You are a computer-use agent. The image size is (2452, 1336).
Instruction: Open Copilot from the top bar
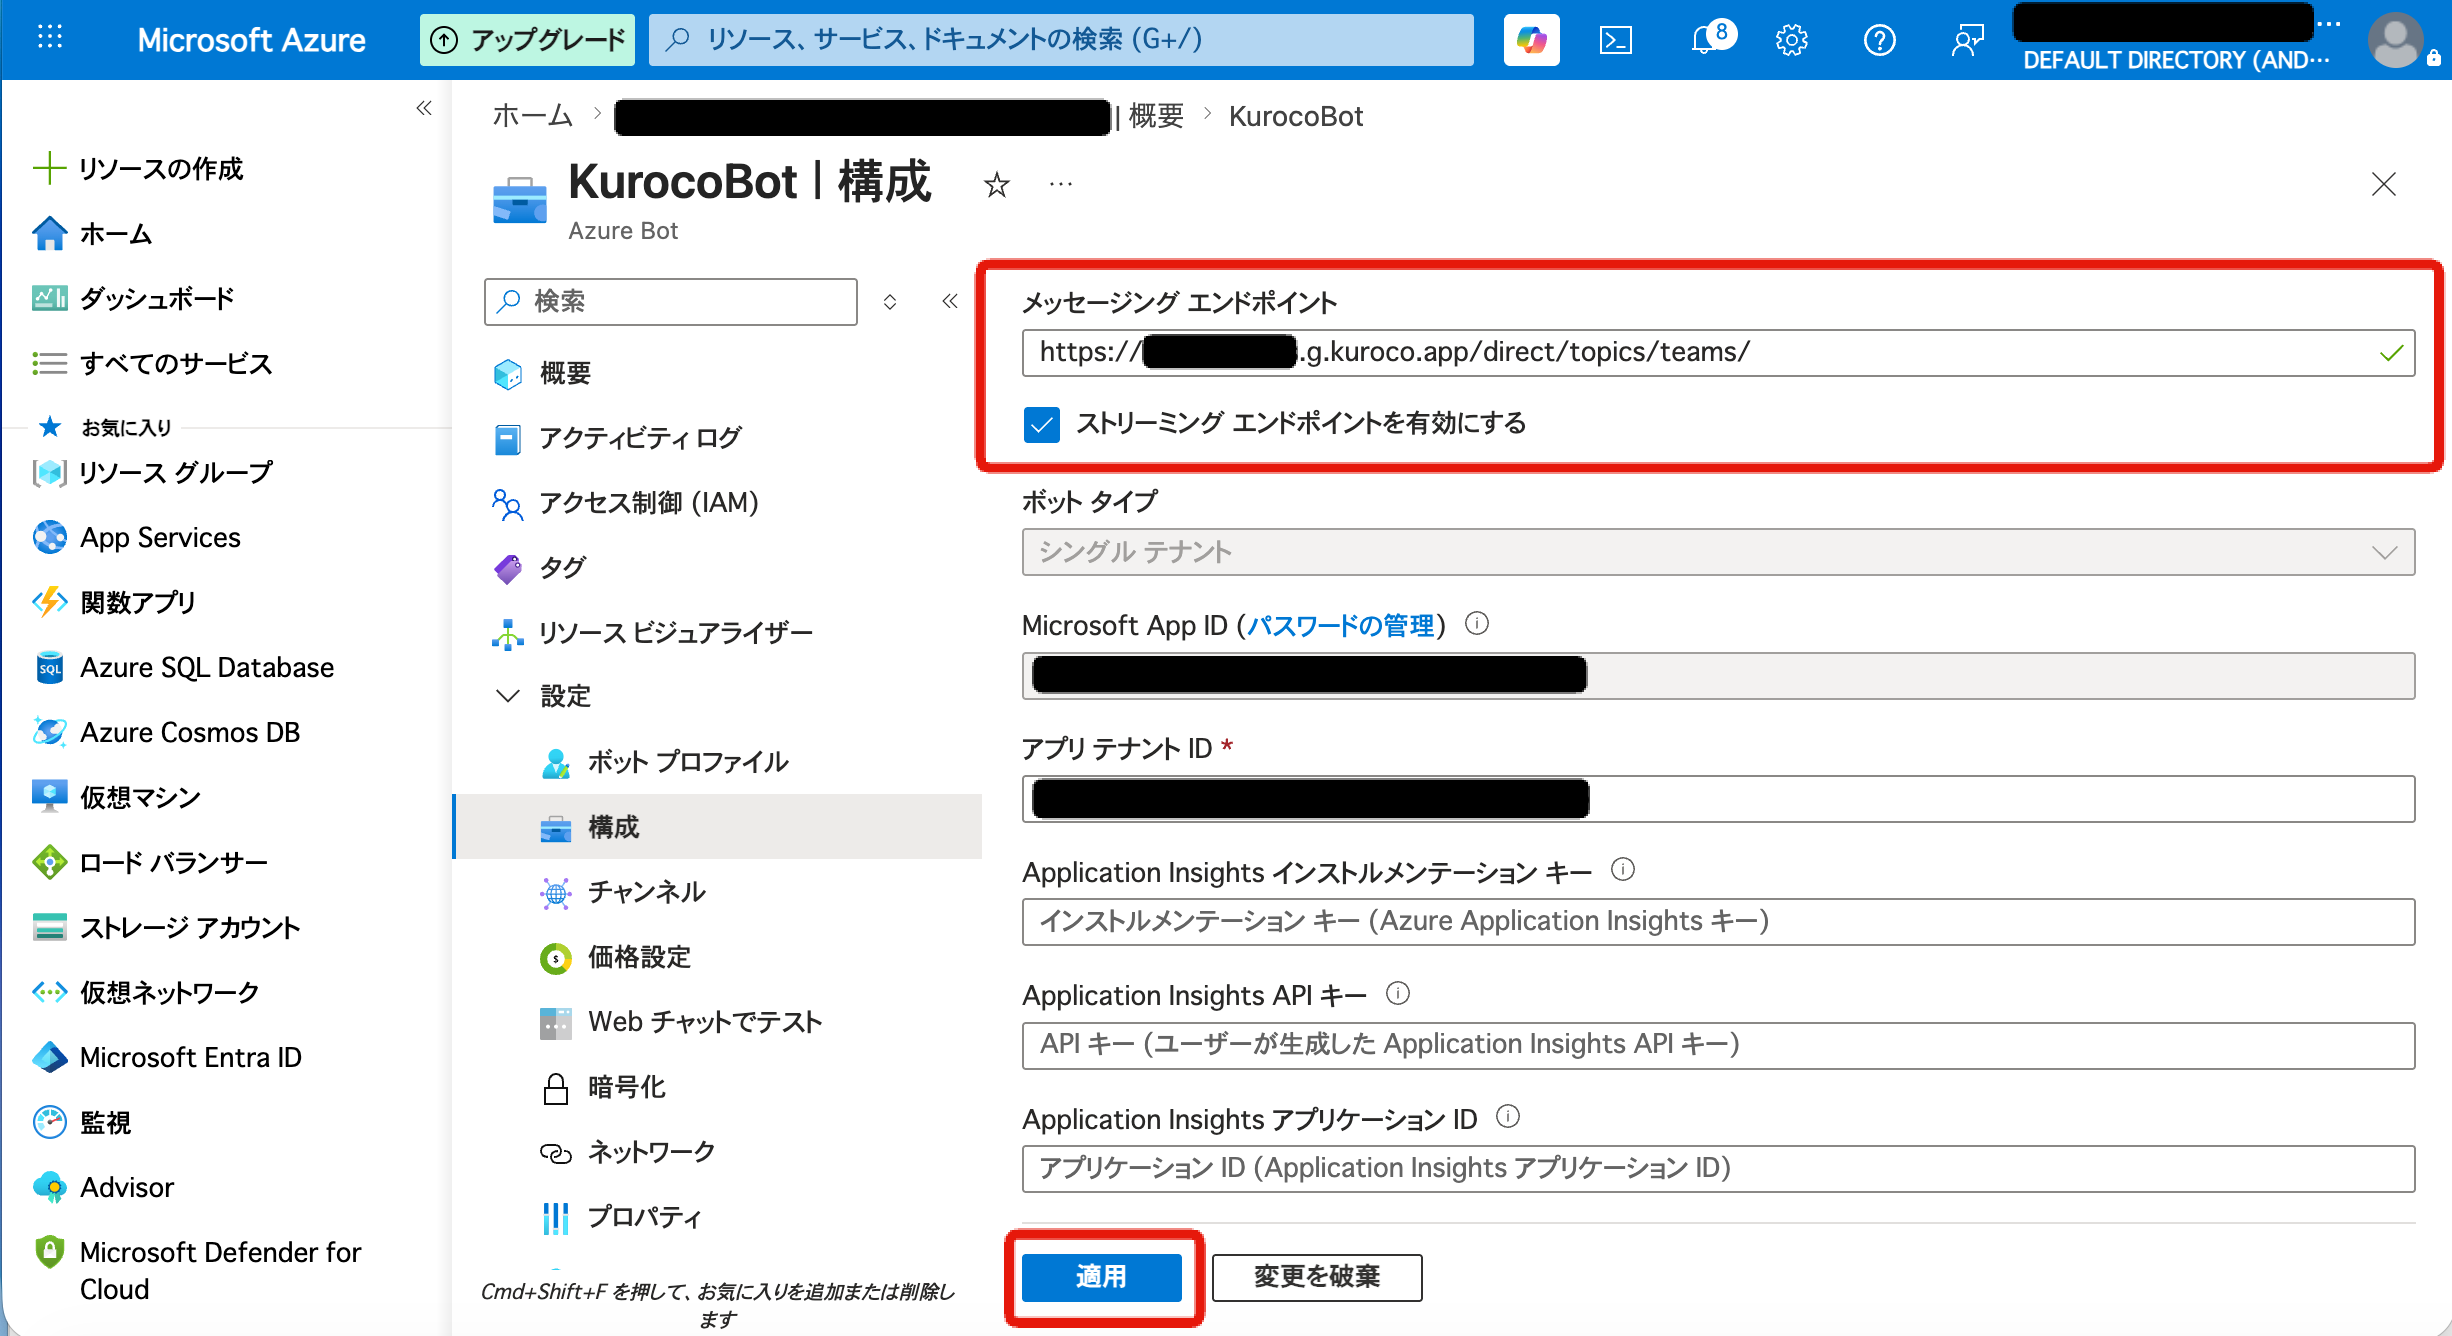coord(1531,40)
